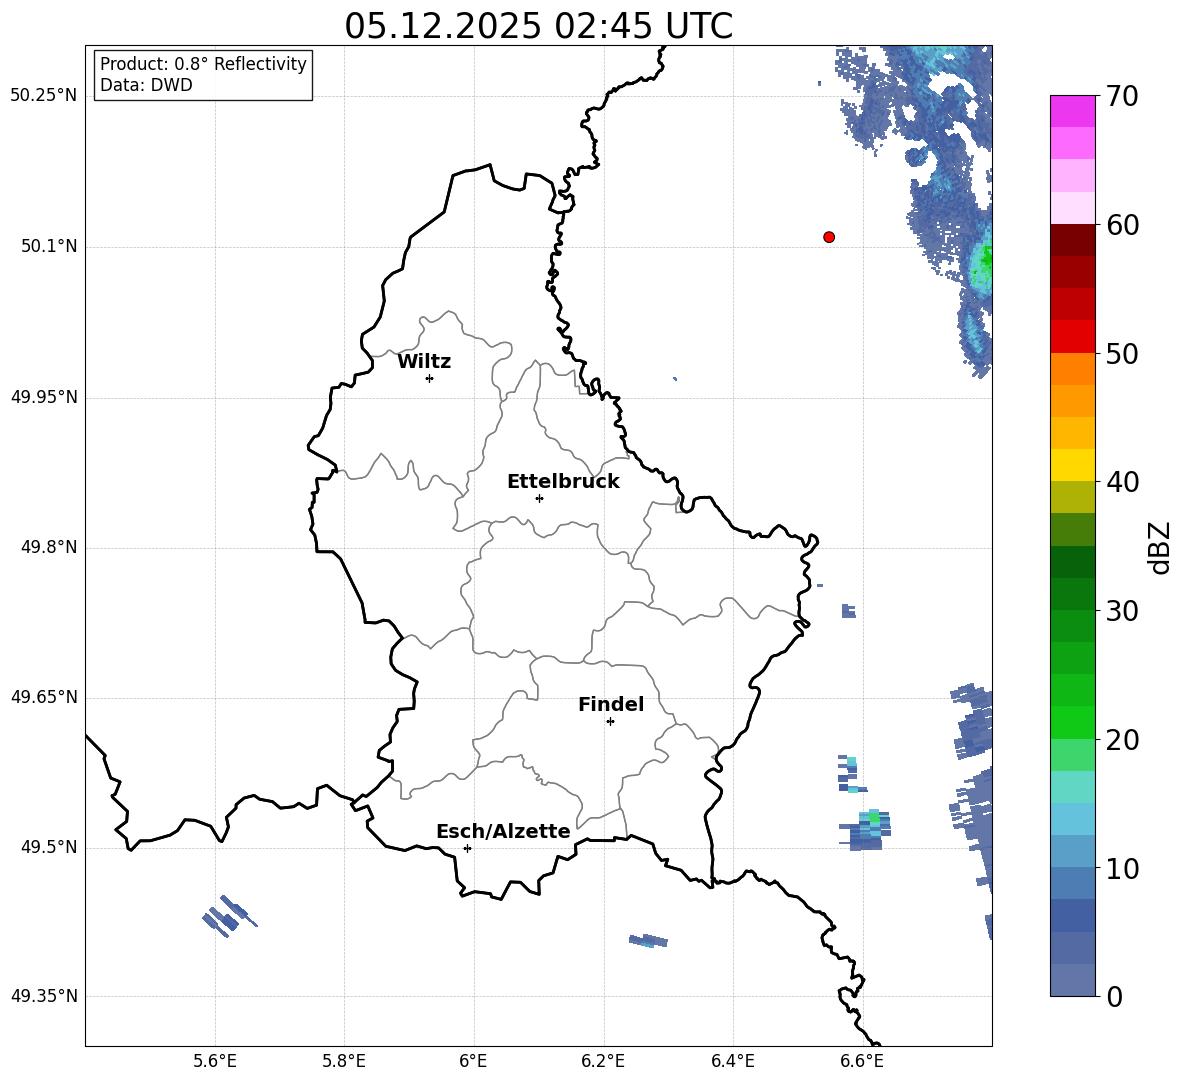1184x1081 pixels.
Task: Click the Esch/Alzette station cross marker
Action: pyautogui.click(x=467, y=848)
